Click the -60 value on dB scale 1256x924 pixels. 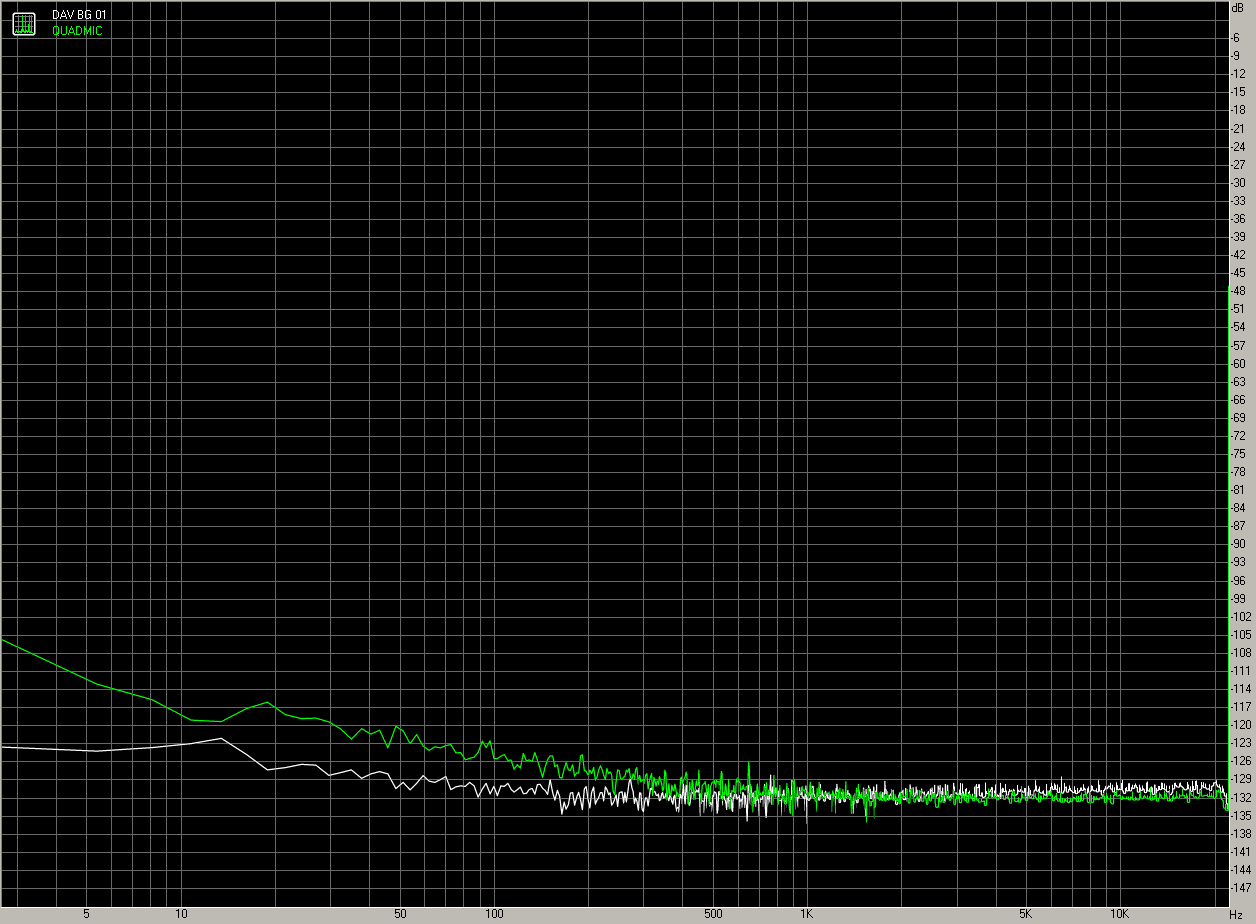point(1240,363)
